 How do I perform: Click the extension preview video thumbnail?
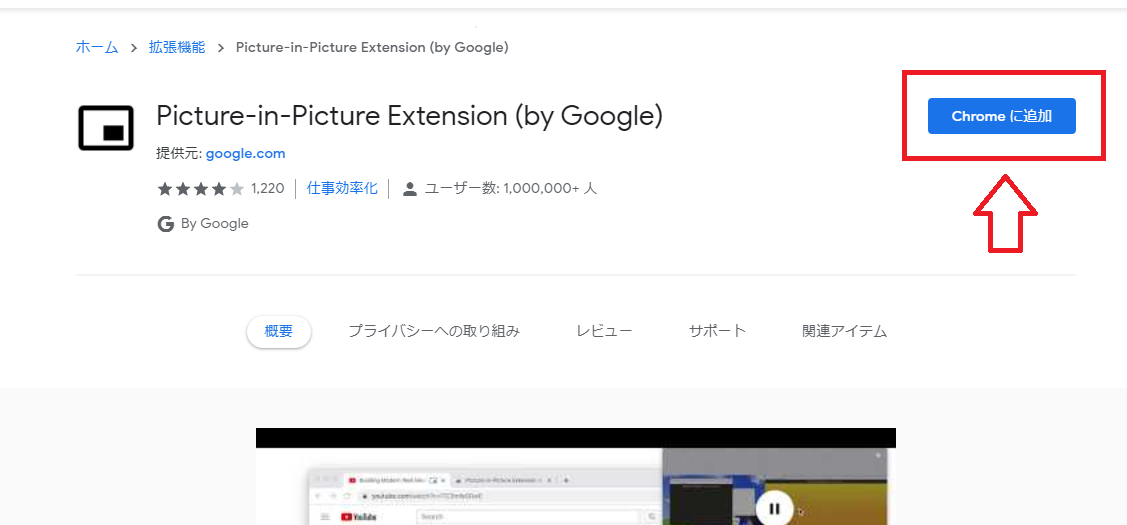(x=576, y=476)
